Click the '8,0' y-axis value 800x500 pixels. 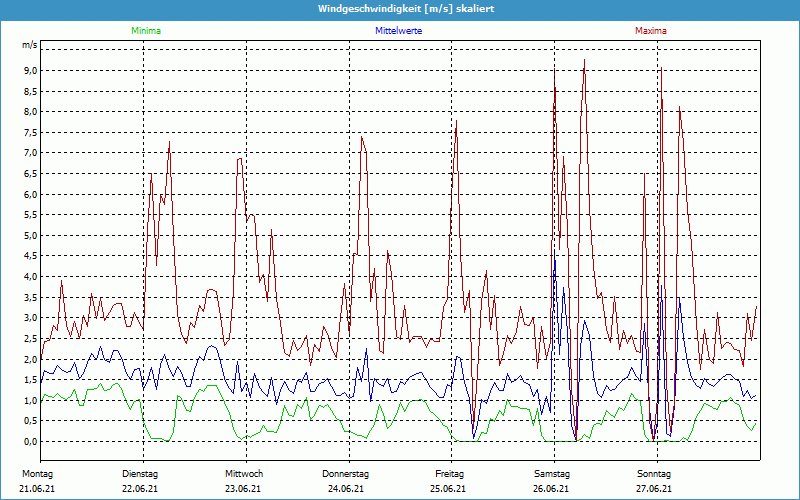coord(31,112)
